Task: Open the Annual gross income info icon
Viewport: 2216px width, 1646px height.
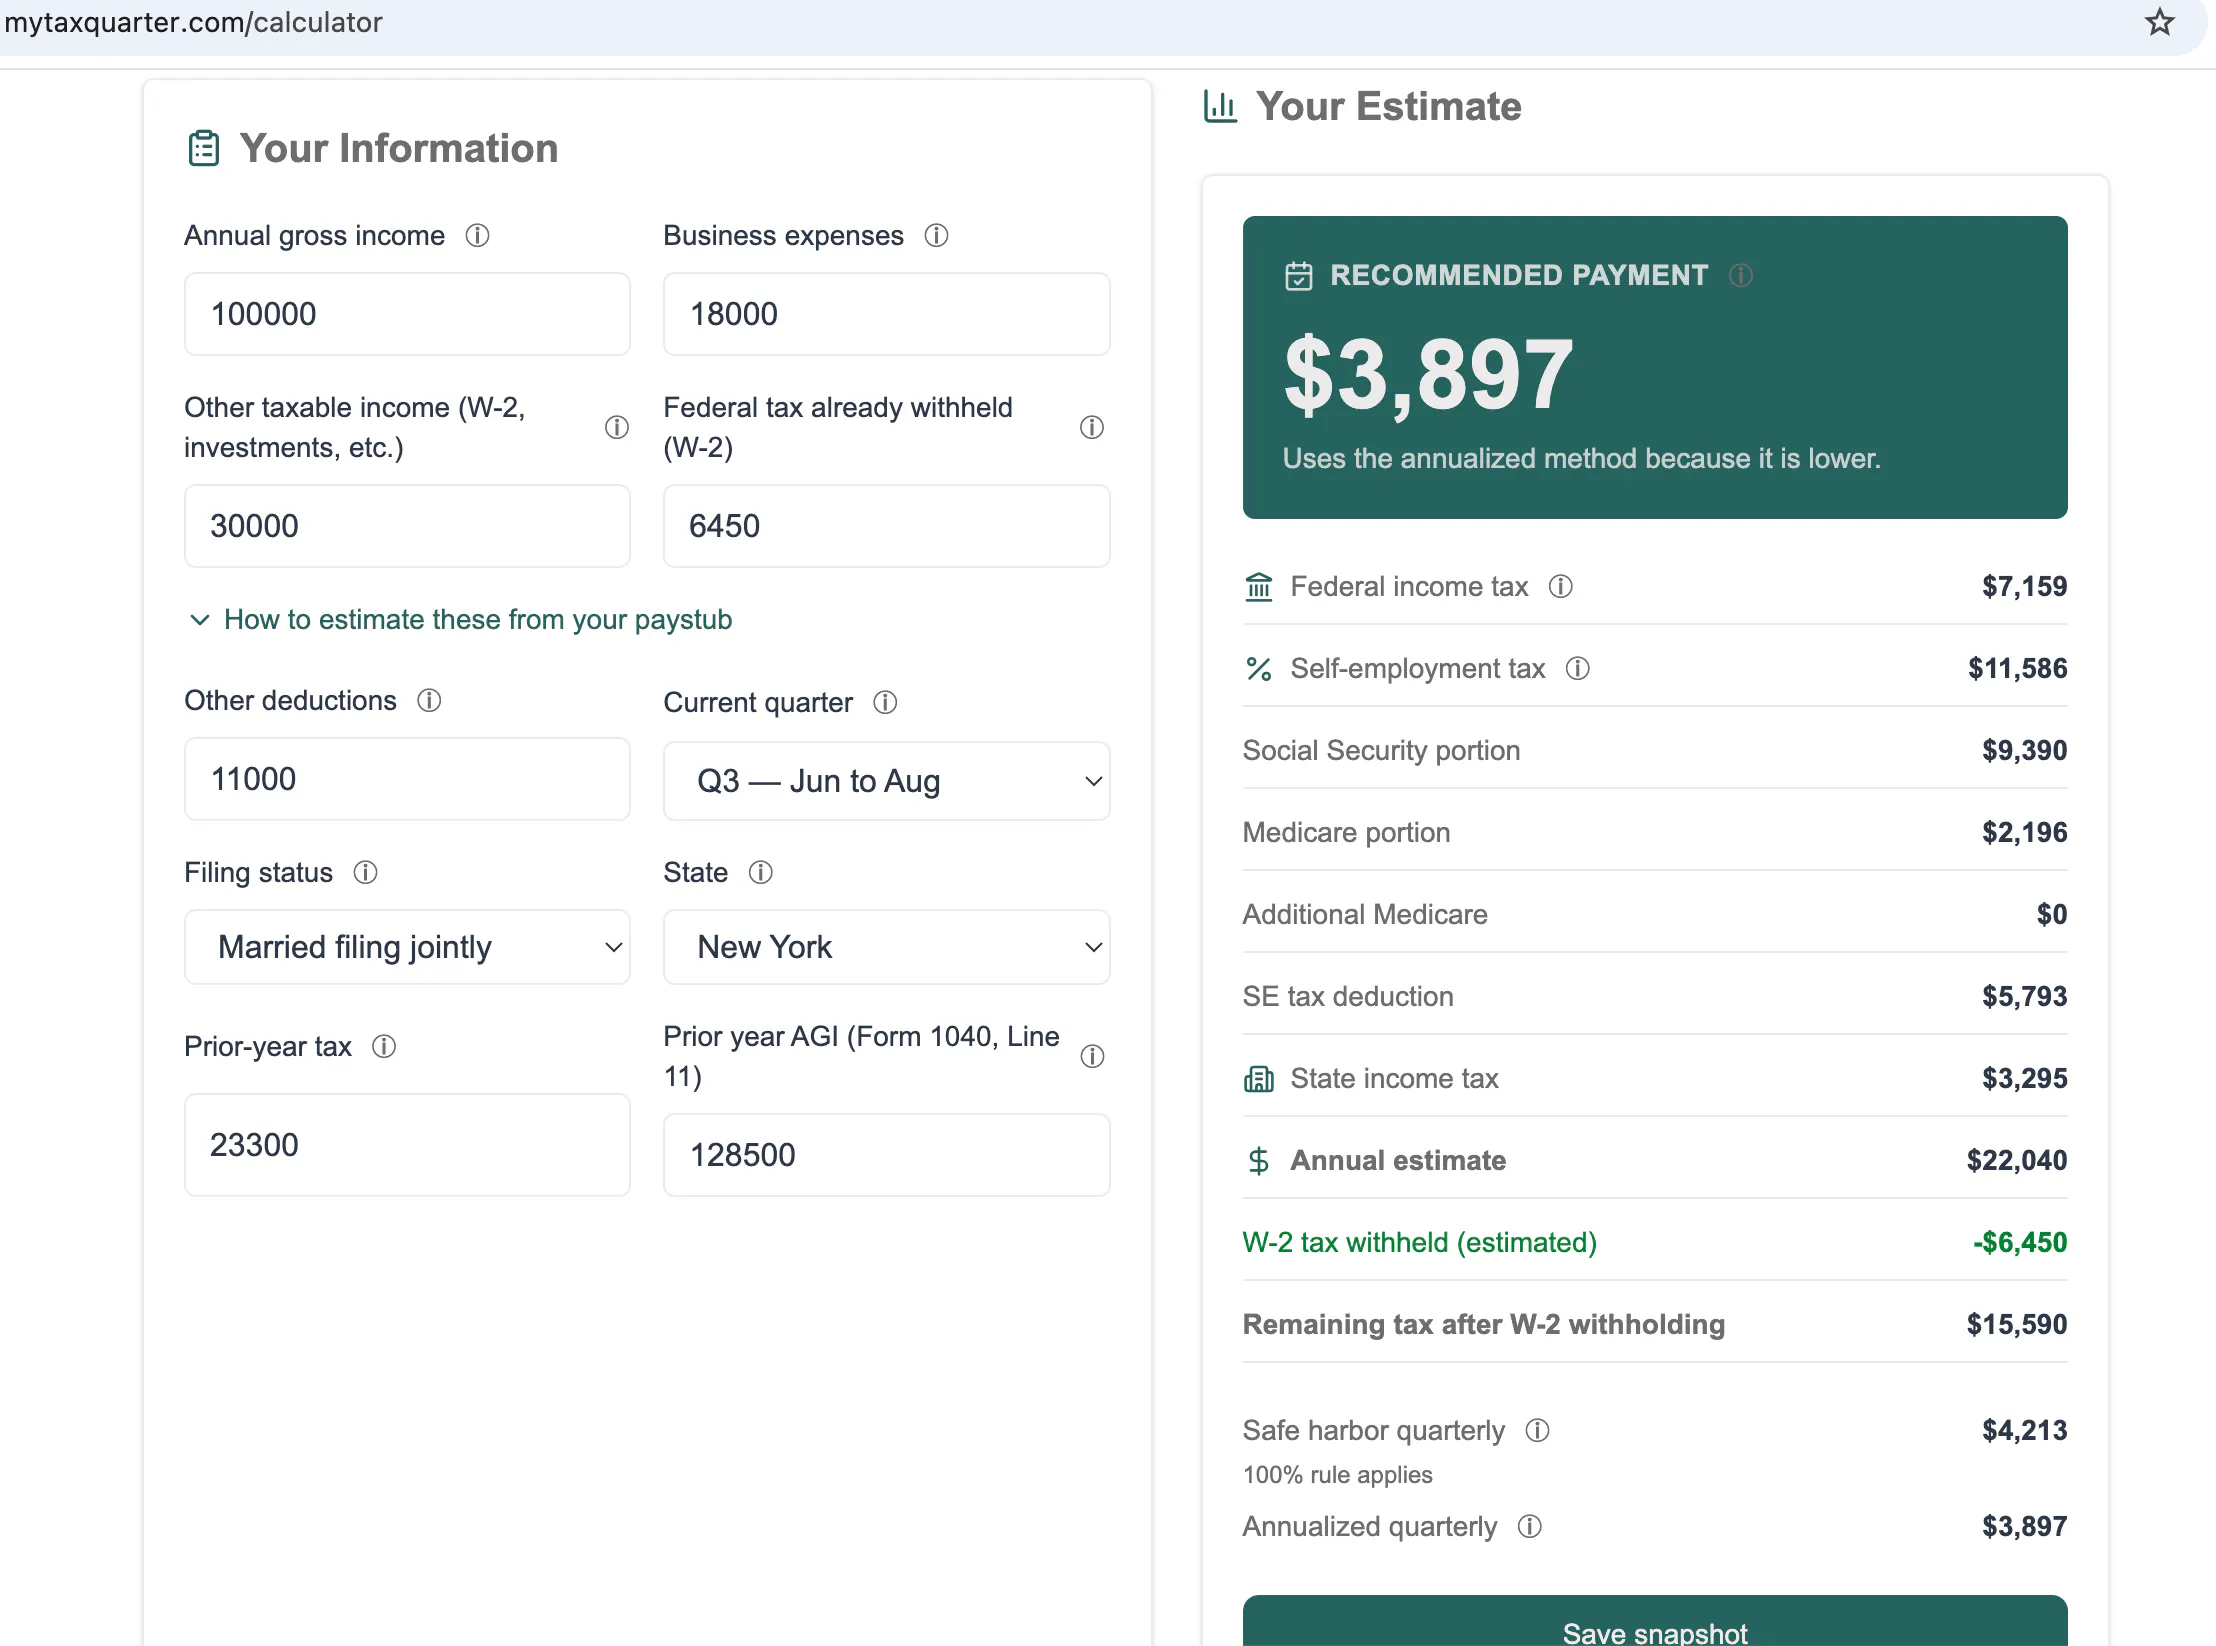Action: tap(477, 236)
